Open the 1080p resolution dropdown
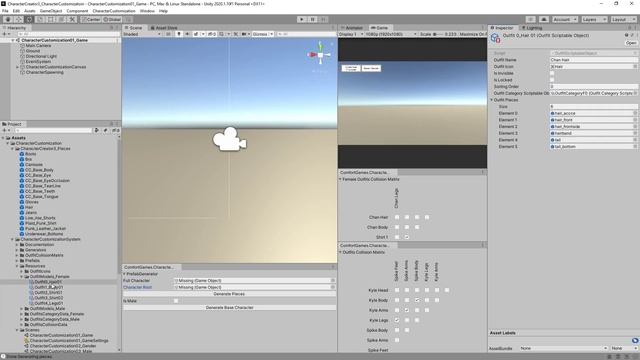This screenshot has width=640, height=360. [x=391, y=34]
